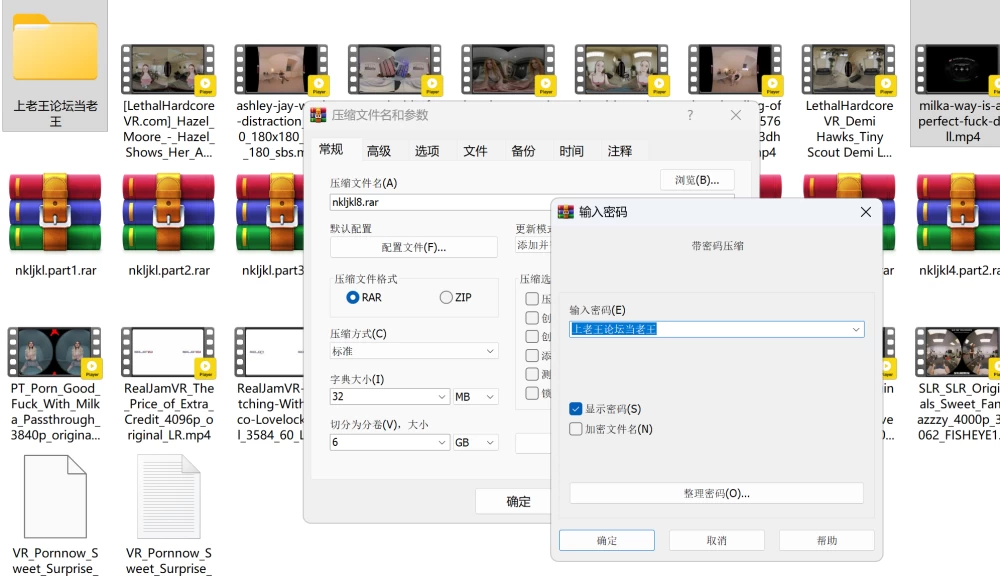Switch to the 注释 tab
Image resolution: width=1000 pixels, height=578 pixels.
click(620, 151)
